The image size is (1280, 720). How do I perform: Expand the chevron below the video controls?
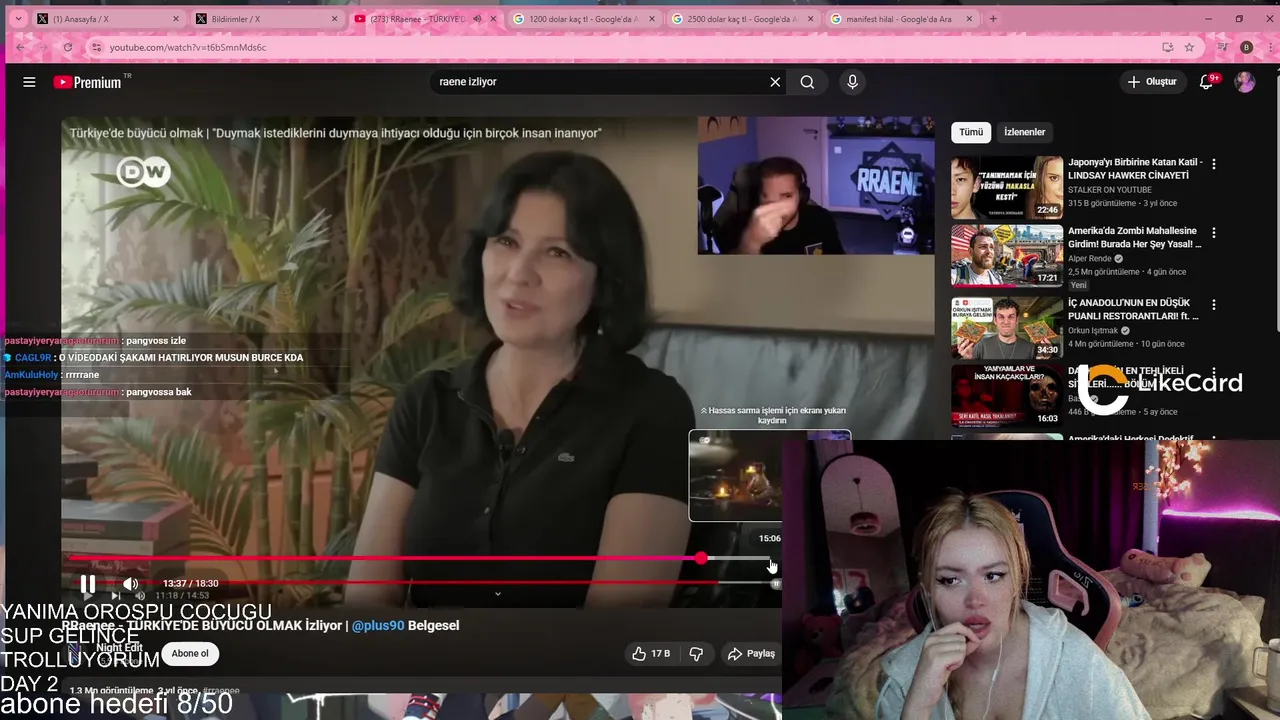coord(497,594)
